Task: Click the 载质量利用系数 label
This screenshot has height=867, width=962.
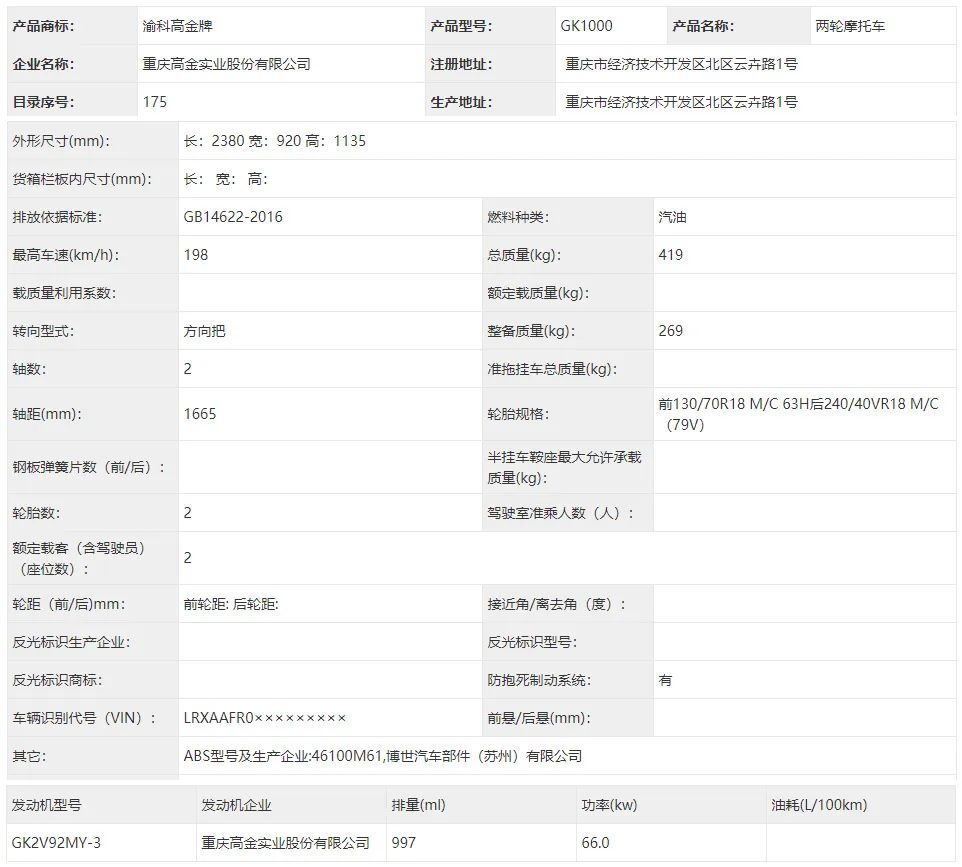Action: coord(64,293)
